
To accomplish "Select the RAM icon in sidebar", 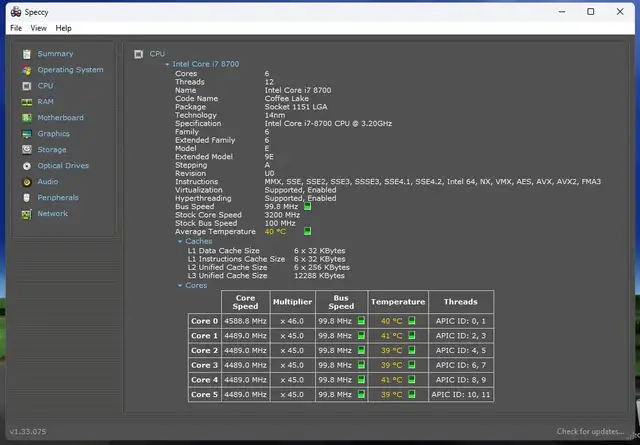I will [x=26, y=102].
